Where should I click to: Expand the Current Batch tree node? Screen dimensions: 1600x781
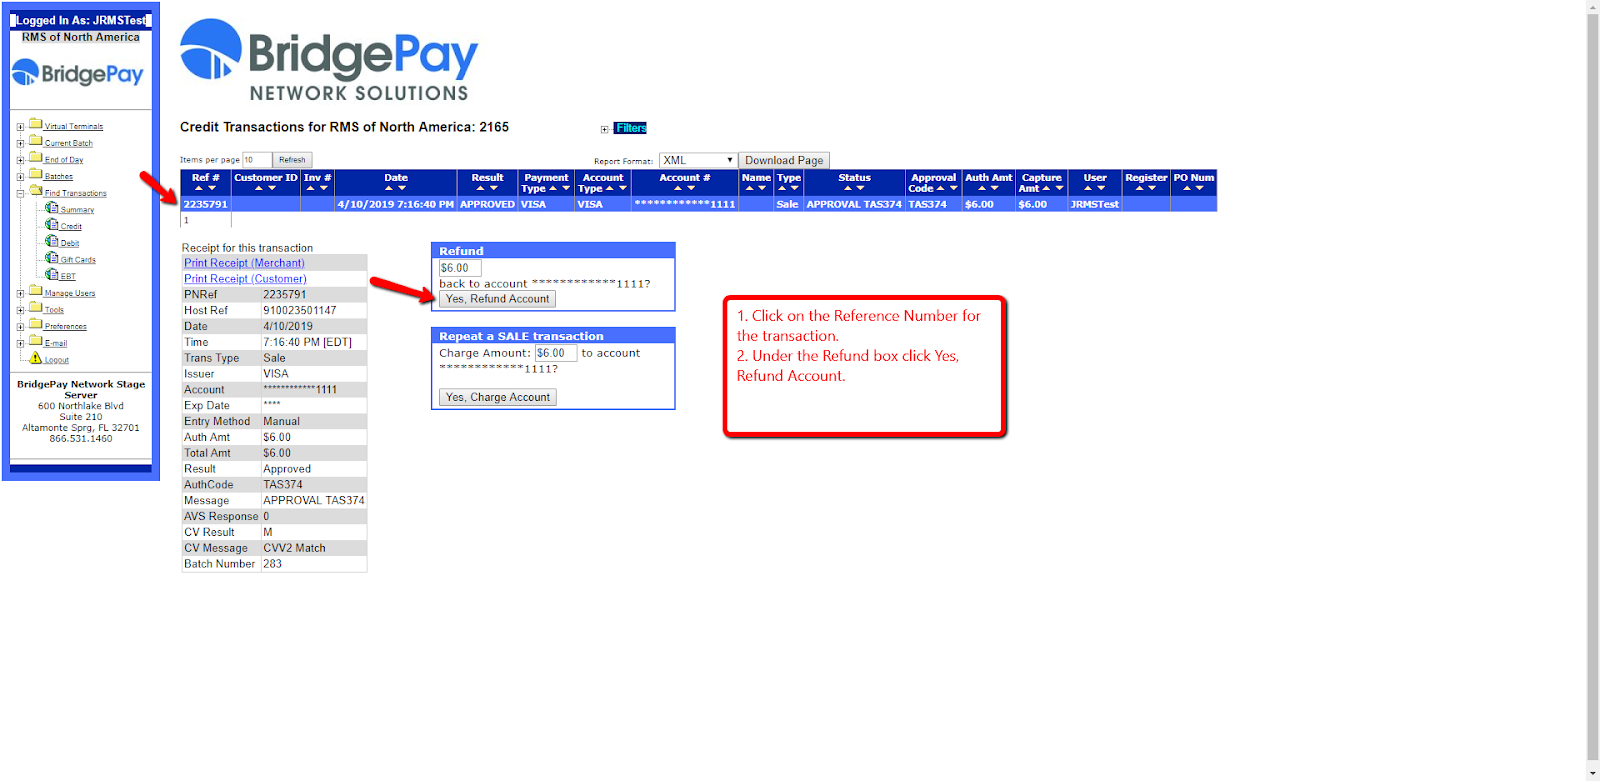(x=20, y=144)
